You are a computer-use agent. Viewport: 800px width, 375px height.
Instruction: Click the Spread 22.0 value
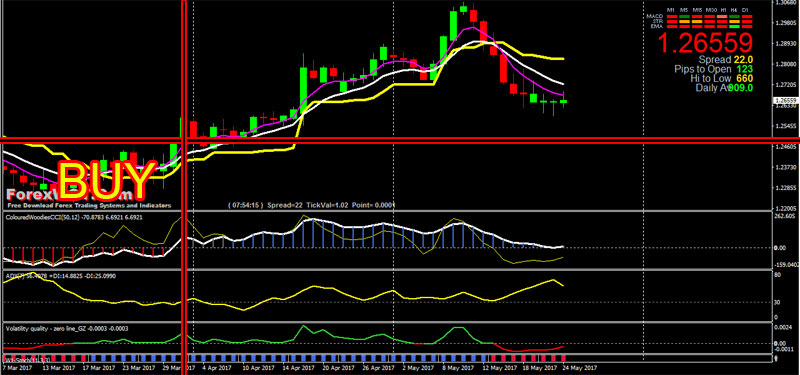[x=743, y=60]
